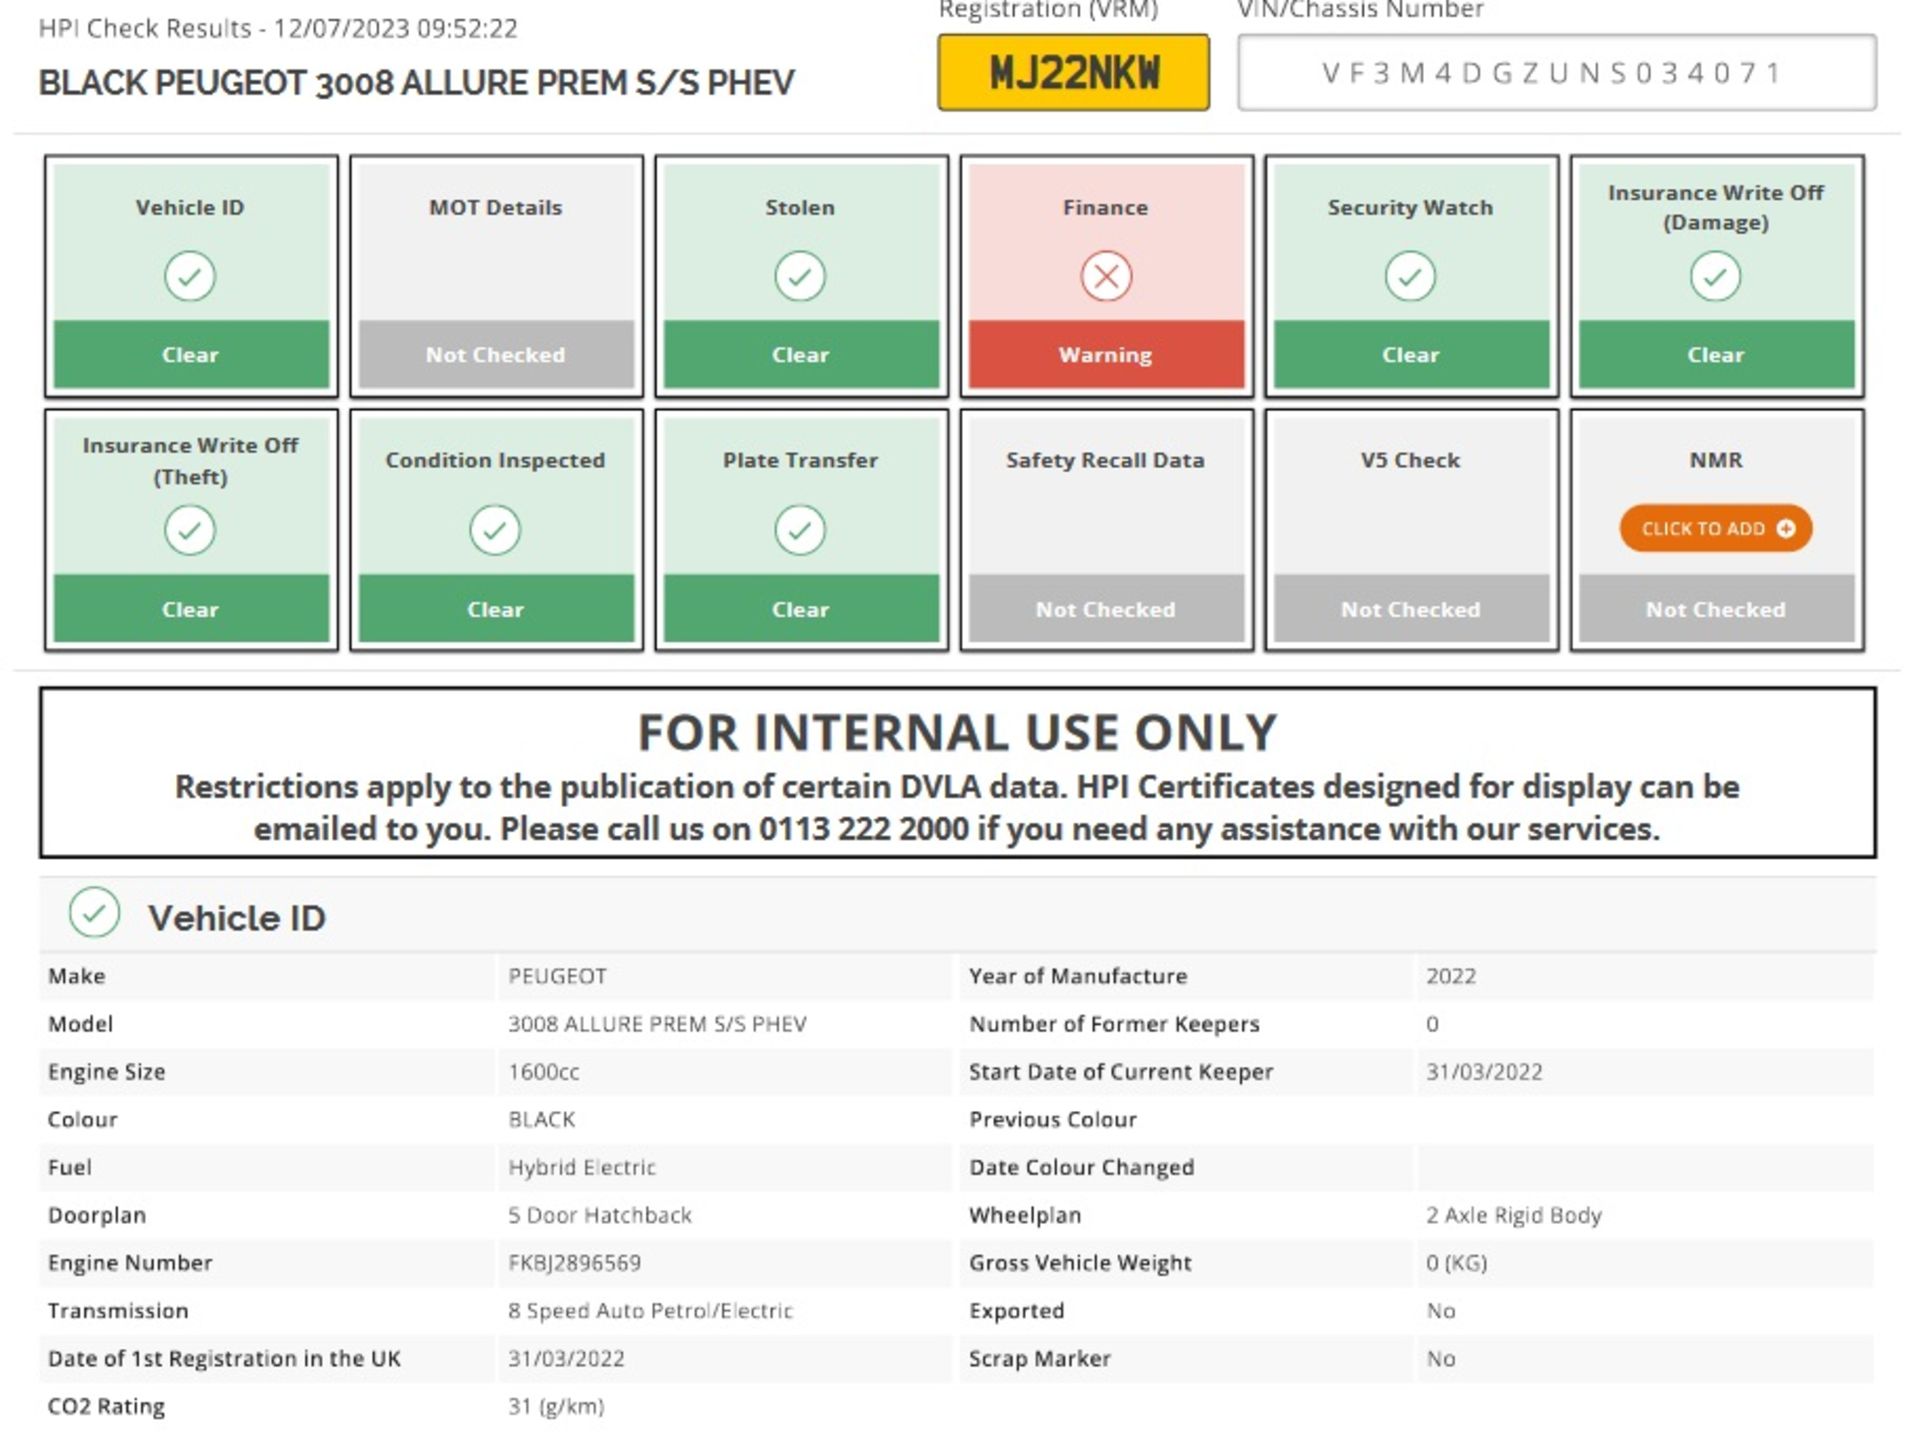Click the first registration date 31/03/2022

coord(566,1359)
